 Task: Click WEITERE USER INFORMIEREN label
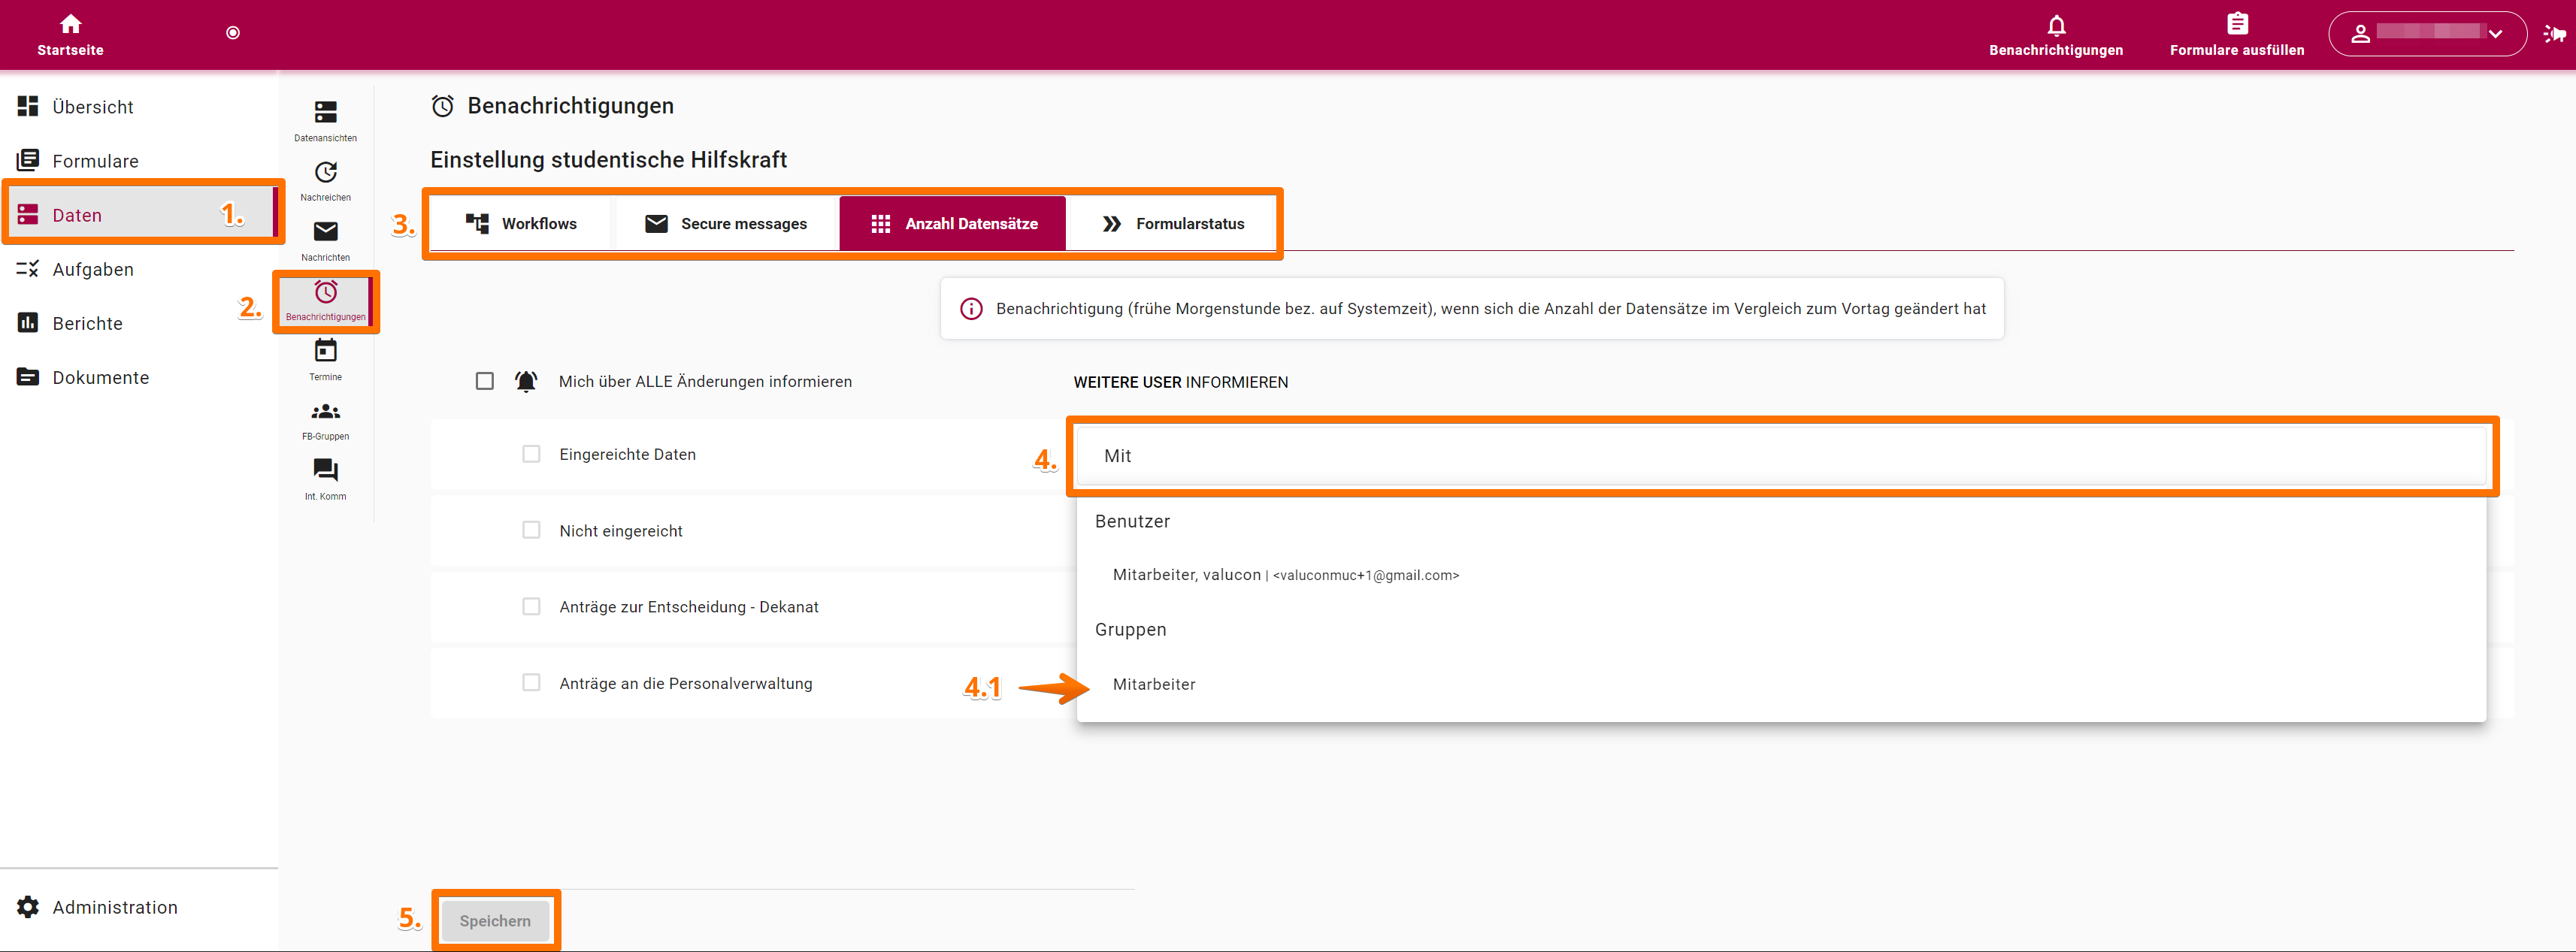pyautogui.click(x=1180, y=382)
